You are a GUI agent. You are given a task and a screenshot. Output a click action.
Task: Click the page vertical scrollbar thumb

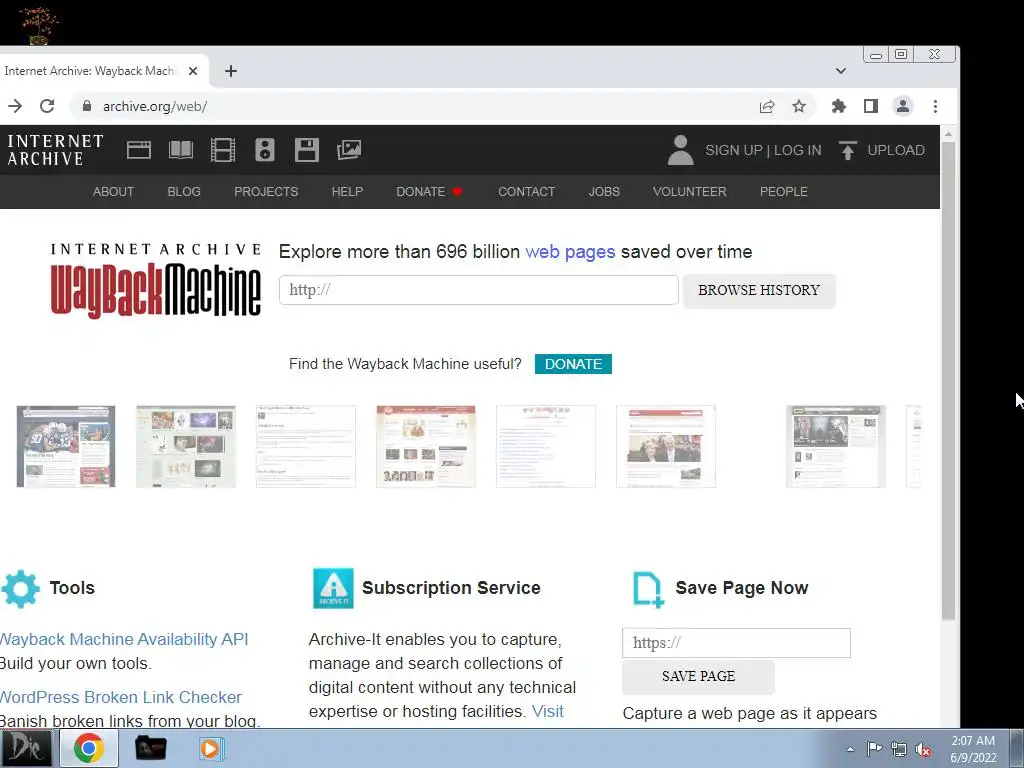(948, 380)
